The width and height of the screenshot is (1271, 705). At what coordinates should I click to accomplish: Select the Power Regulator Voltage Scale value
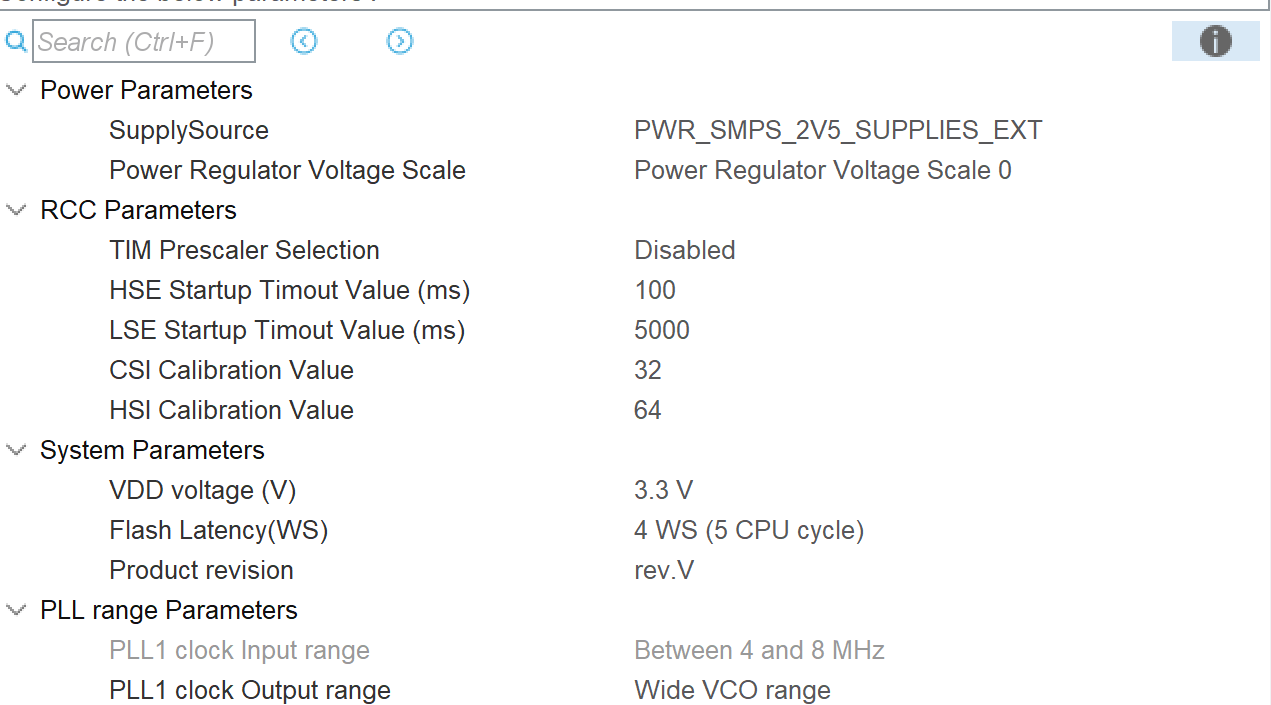(x=823, y=170)
